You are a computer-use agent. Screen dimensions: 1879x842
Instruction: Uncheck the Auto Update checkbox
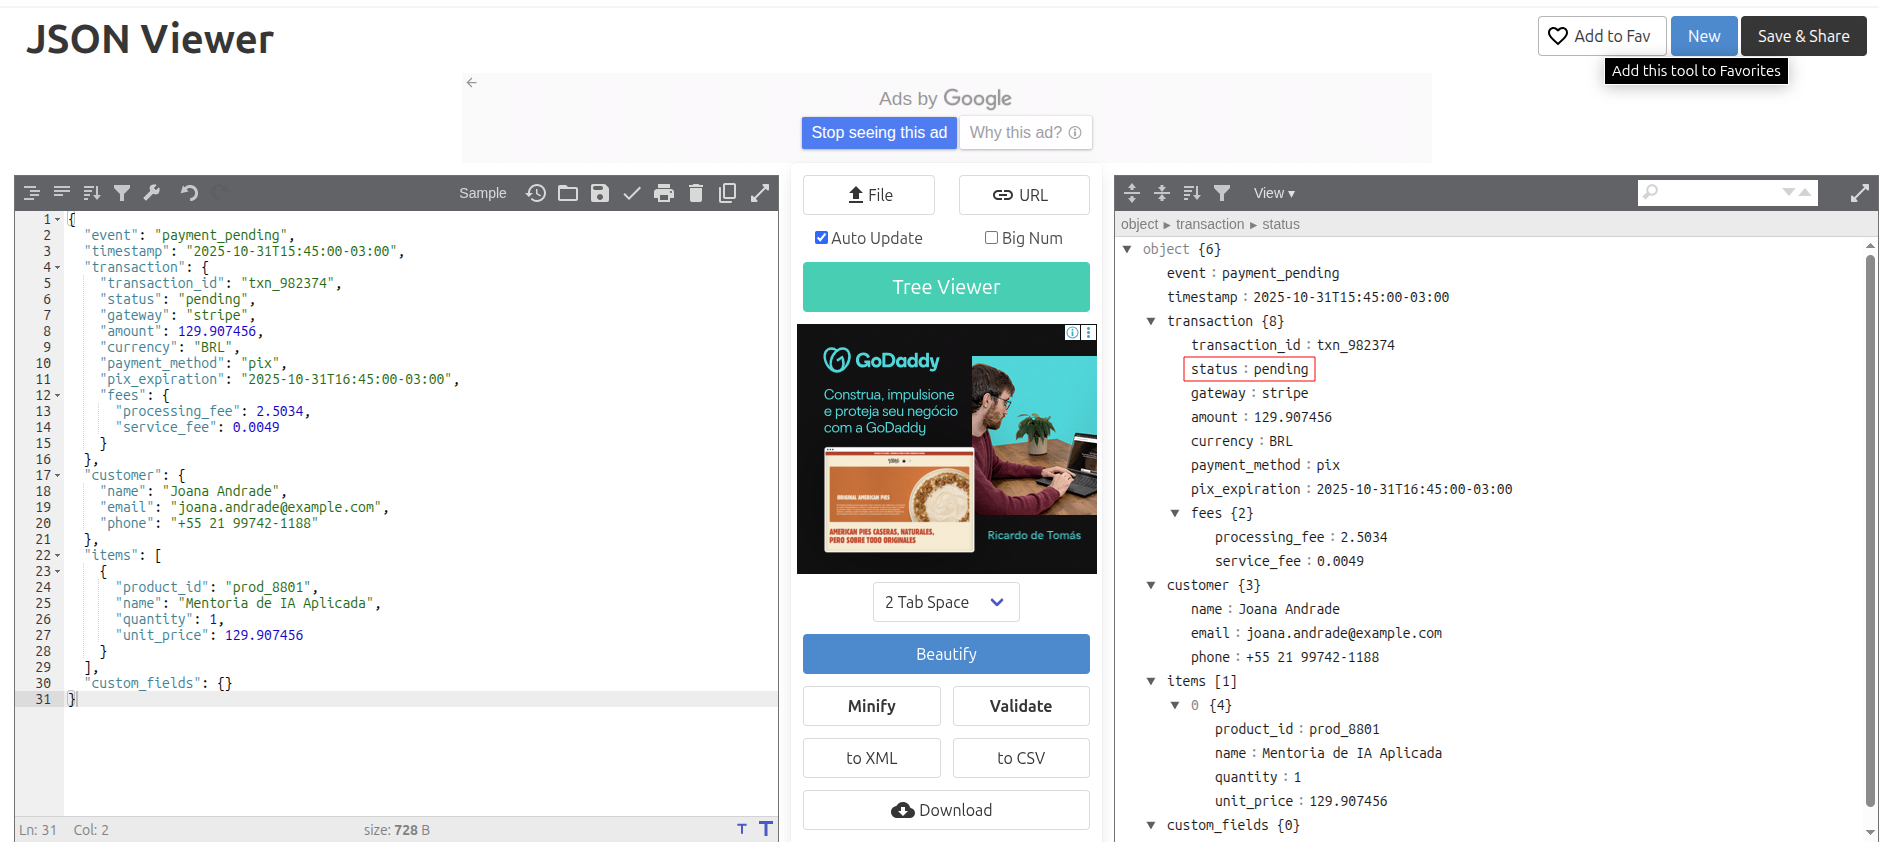[821, 238]
